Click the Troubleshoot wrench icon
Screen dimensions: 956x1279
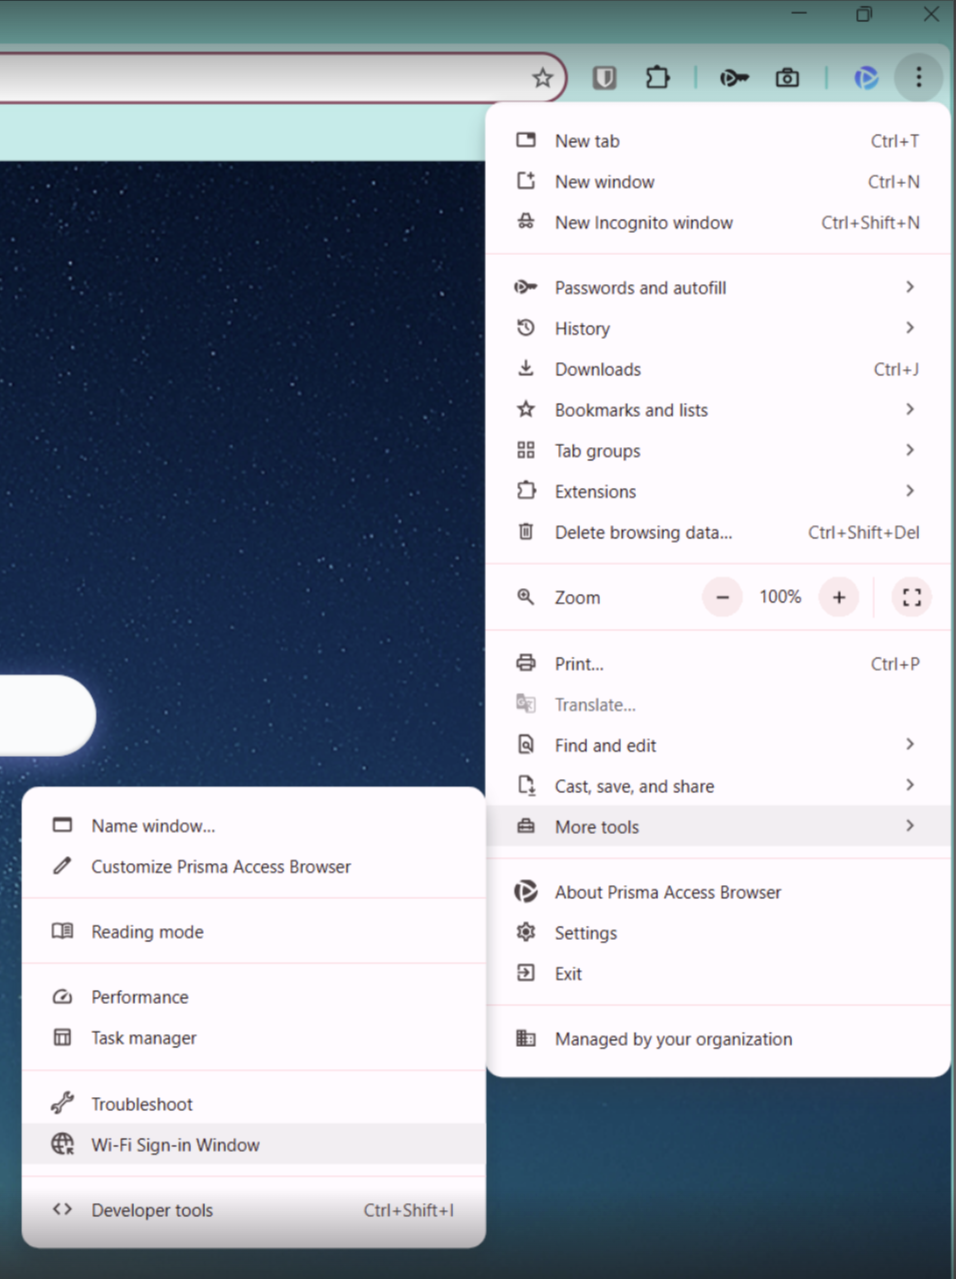point(62,1103)
